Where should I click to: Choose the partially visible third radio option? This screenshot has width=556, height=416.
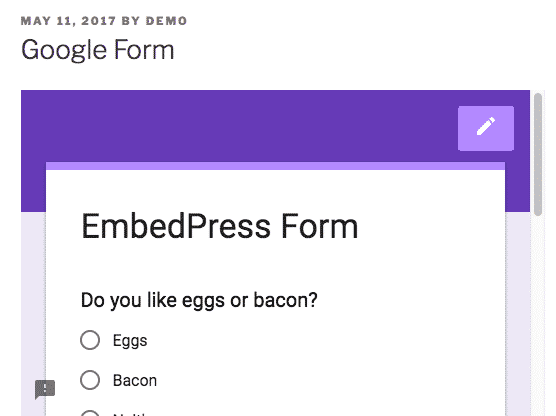90,413
